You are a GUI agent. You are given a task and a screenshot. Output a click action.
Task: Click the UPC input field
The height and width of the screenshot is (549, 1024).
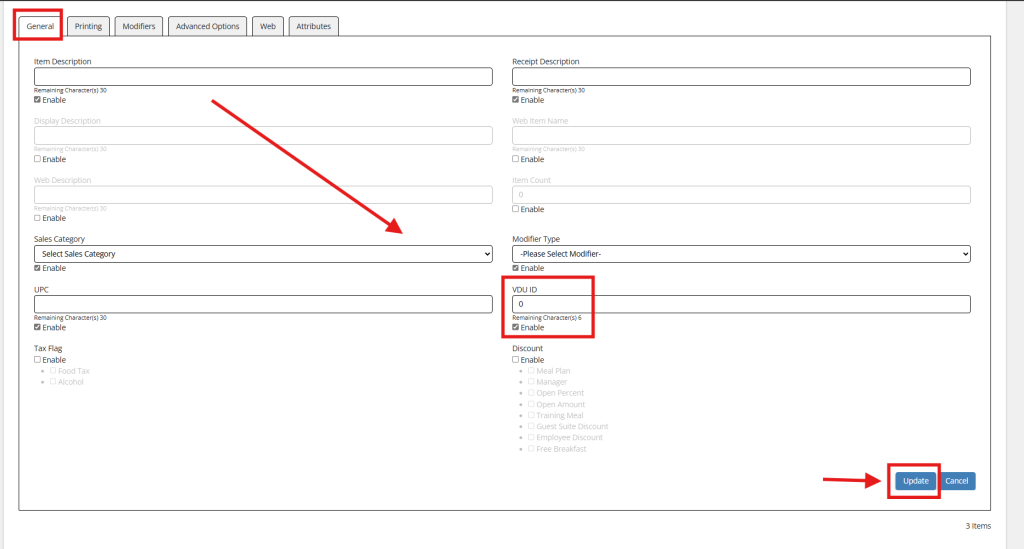point(263,304)
